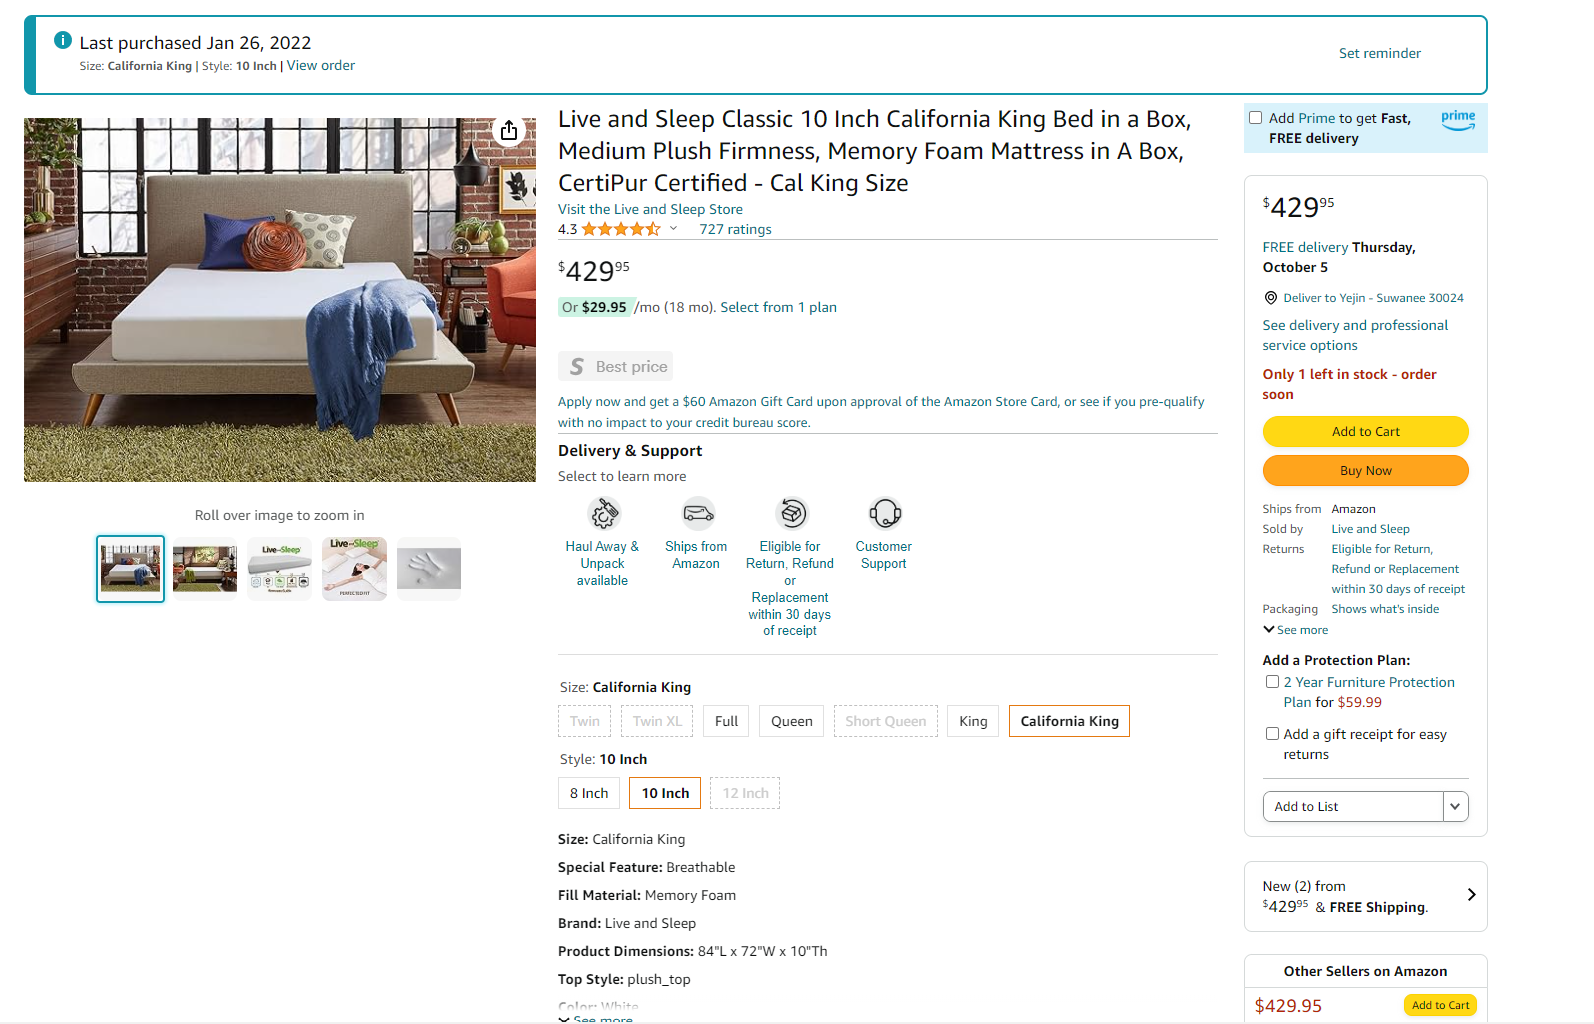1594x1024 pixels.
Task: Click the Return and Replacement box icon
Action: (791, 514)
